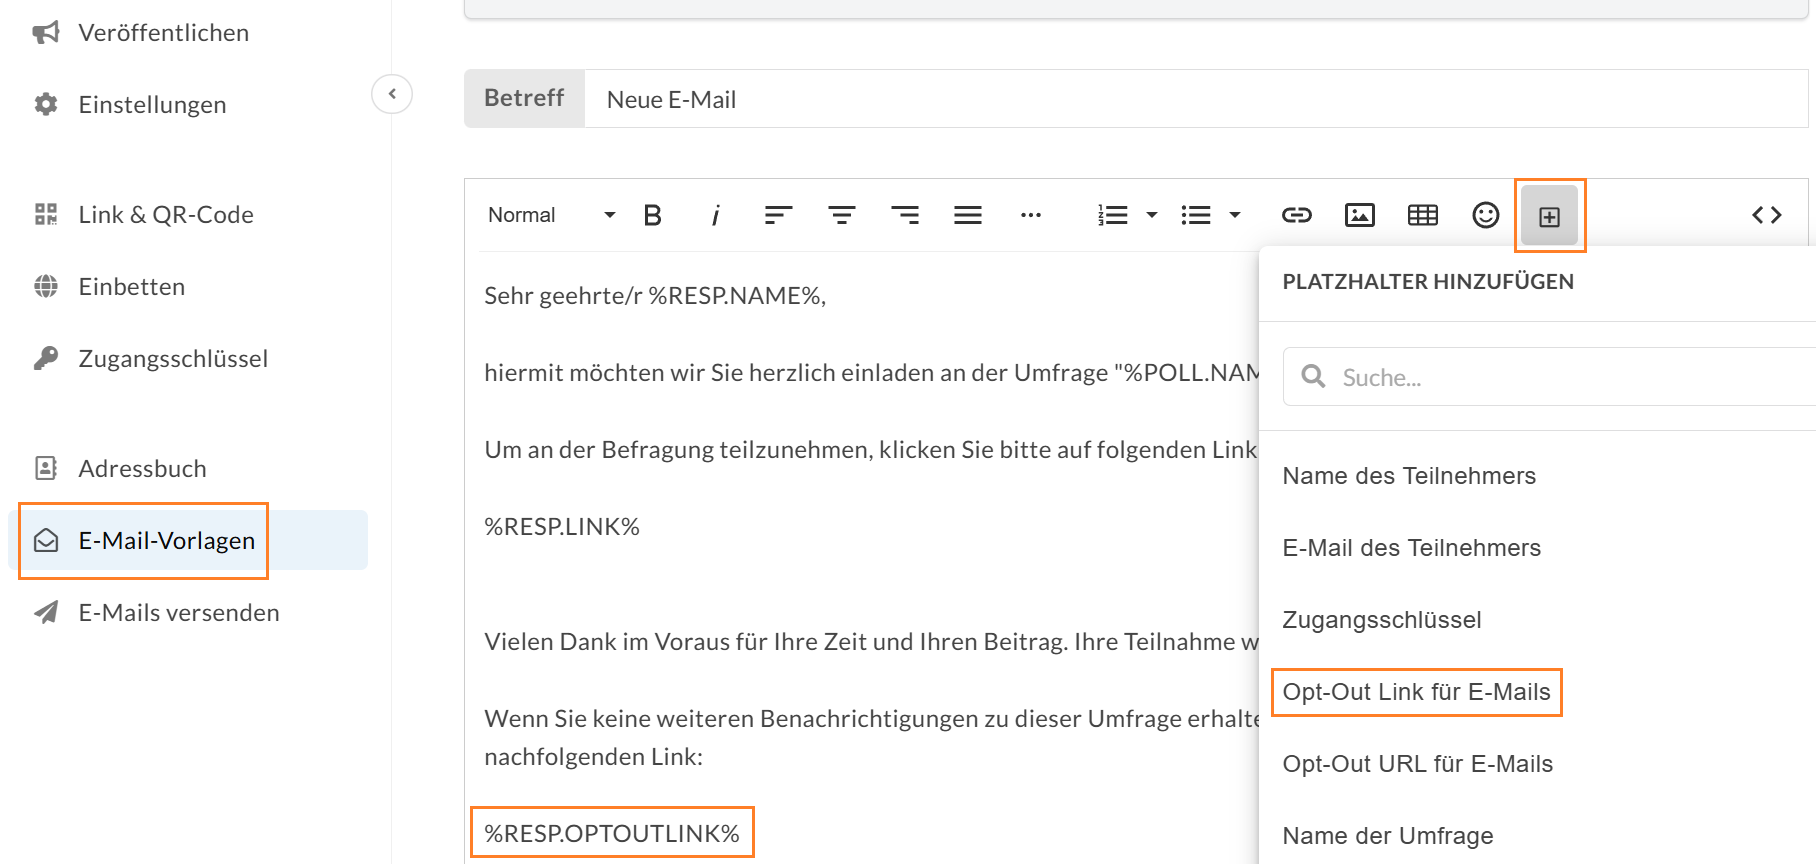Screen dimensions: 1816x864
Task: Click the %RESP.LINK% text in email body
Action: tap(562, 527)
